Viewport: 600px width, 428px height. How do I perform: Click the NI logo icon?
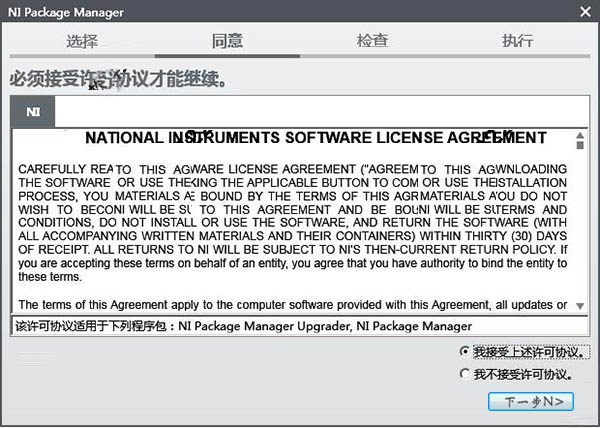click(x=33, y=112)
